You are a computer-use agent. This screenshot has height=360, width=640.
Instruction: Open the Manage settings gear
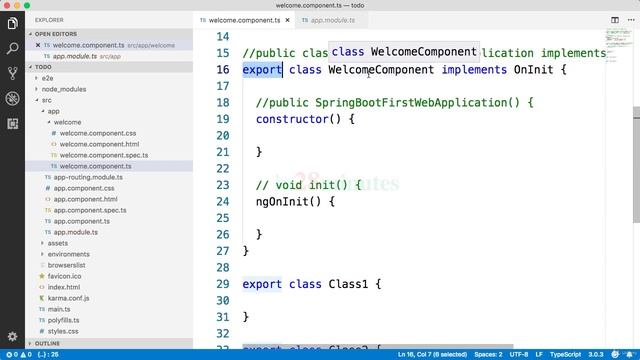(12, 336)
